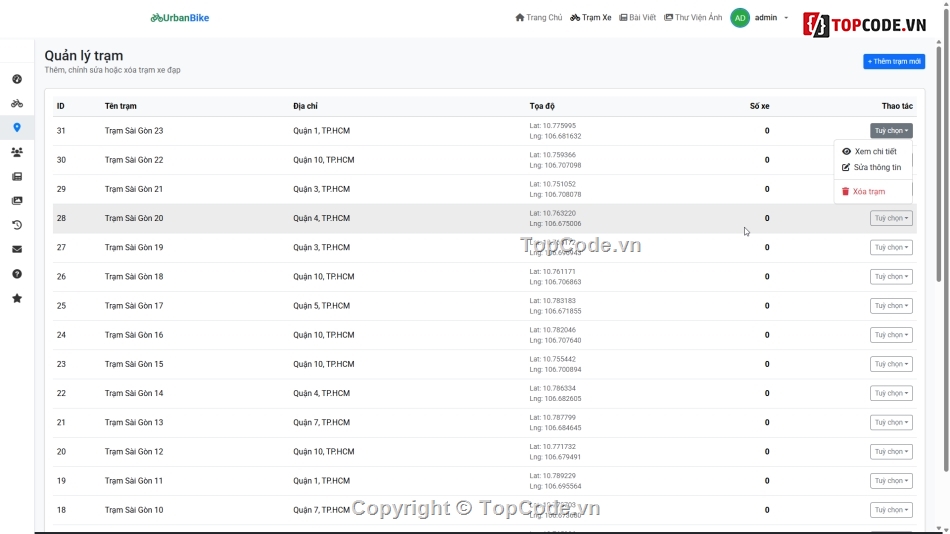This screenshot has width=950, height=534.
Task: Click the pencil icon beside Sửa thông tin
Action: tap(846, 167)
